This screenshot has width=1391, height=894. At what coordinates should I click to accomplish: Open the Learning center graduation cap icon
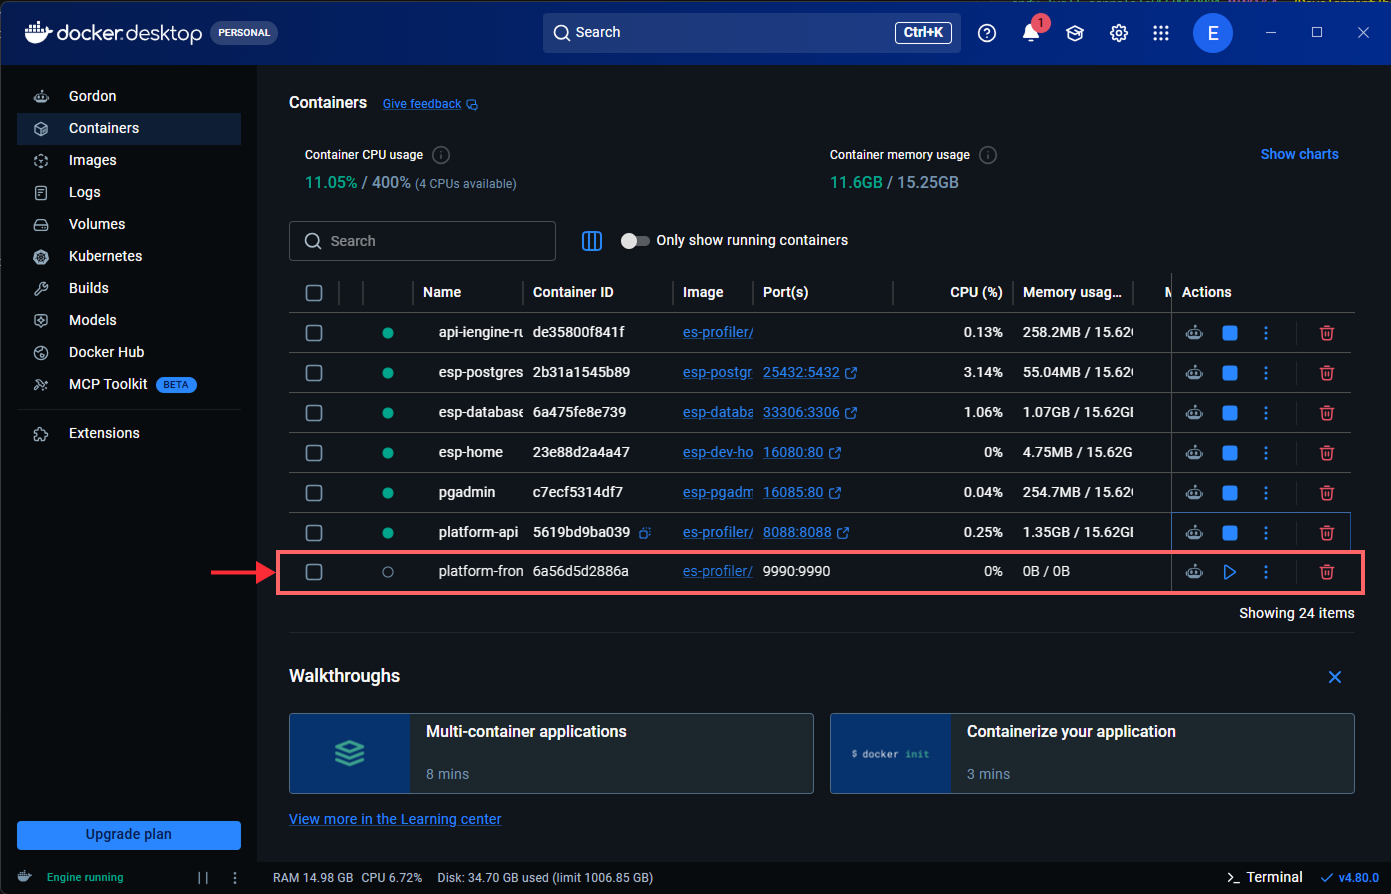pos(1075,33)
